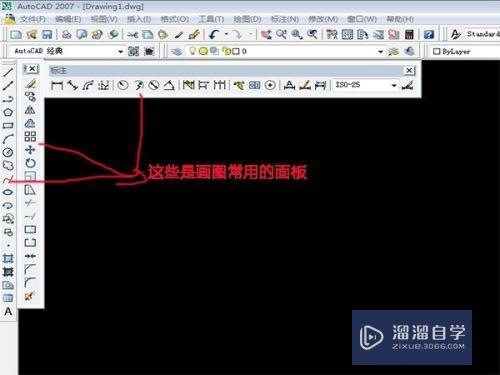Choose the Offset tool
500x375 pixels.
click(30, 123)
